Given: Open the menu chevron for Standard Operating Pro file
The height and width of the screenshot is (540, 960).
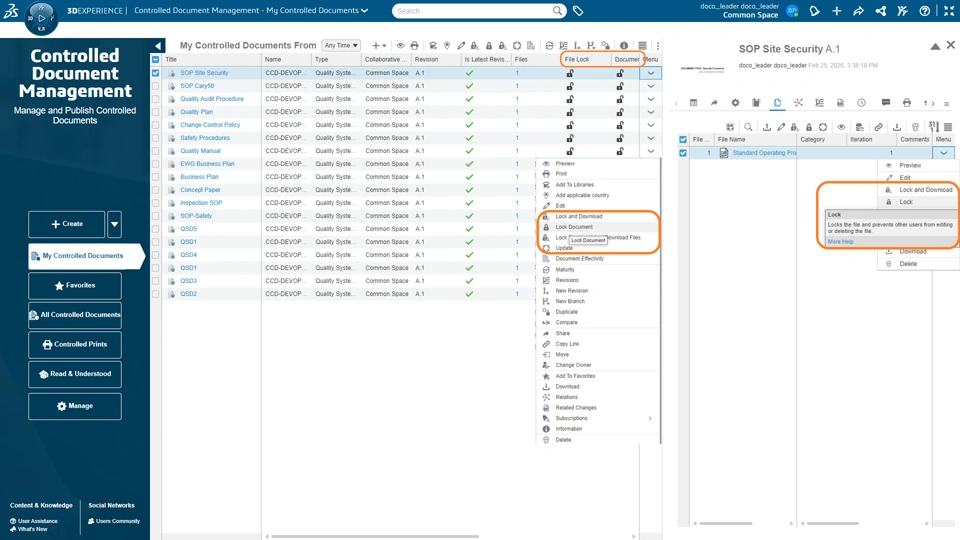Looking at the screenshot, I should click(x=943, y=153).
